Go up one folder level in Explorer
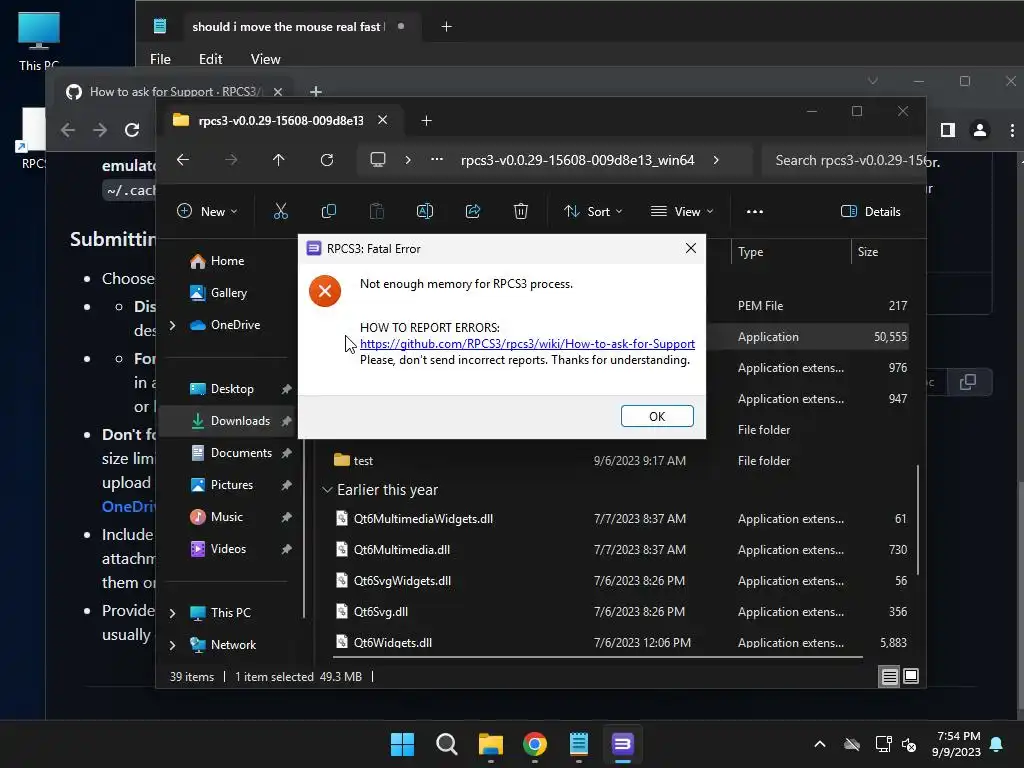 point(279,160)
